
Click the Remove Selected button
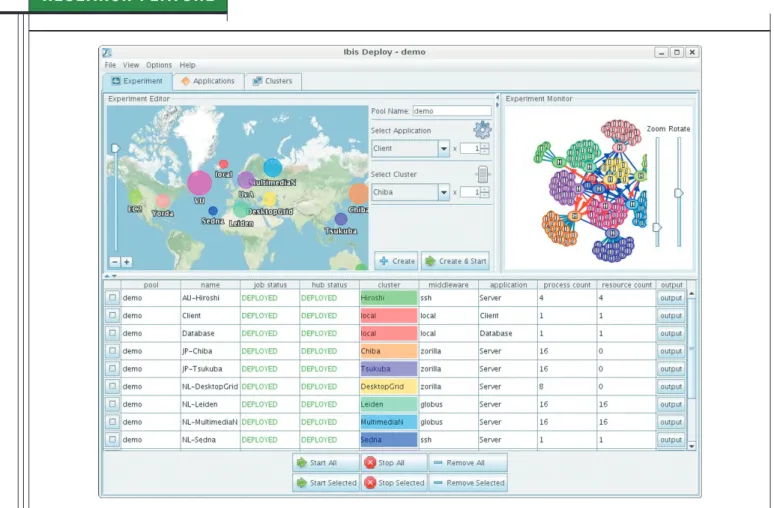[468, 483]
